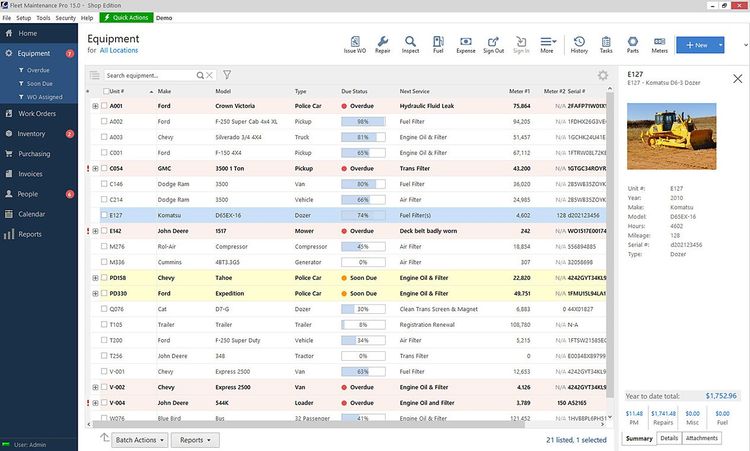Click the Parts toolbar icon
Screen dimensions: 750x451
[633, 43]
